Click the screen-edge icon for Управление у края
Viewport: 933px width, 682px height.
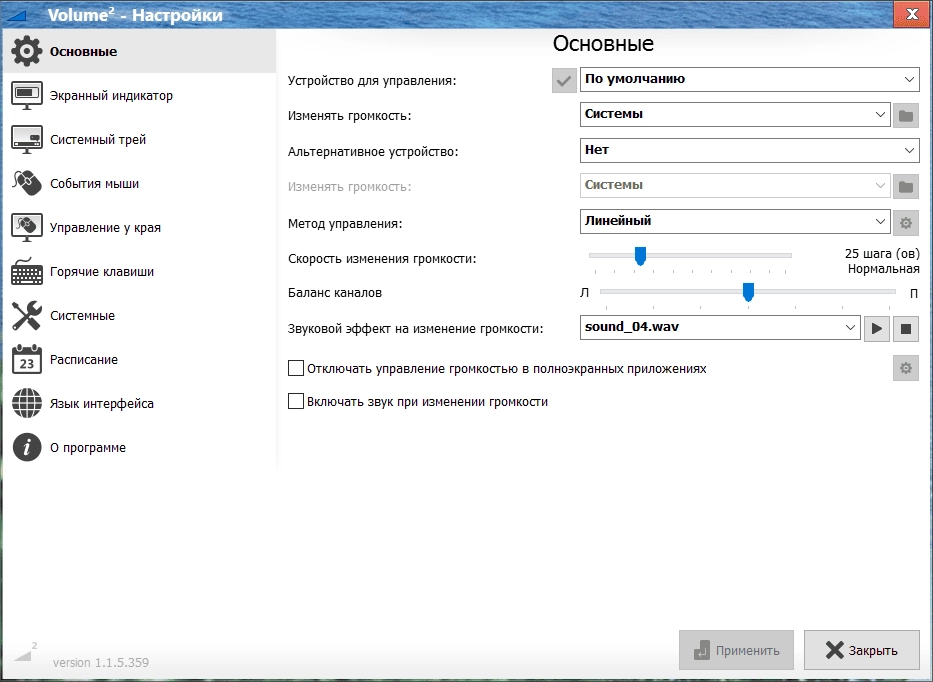coord(27,227)
